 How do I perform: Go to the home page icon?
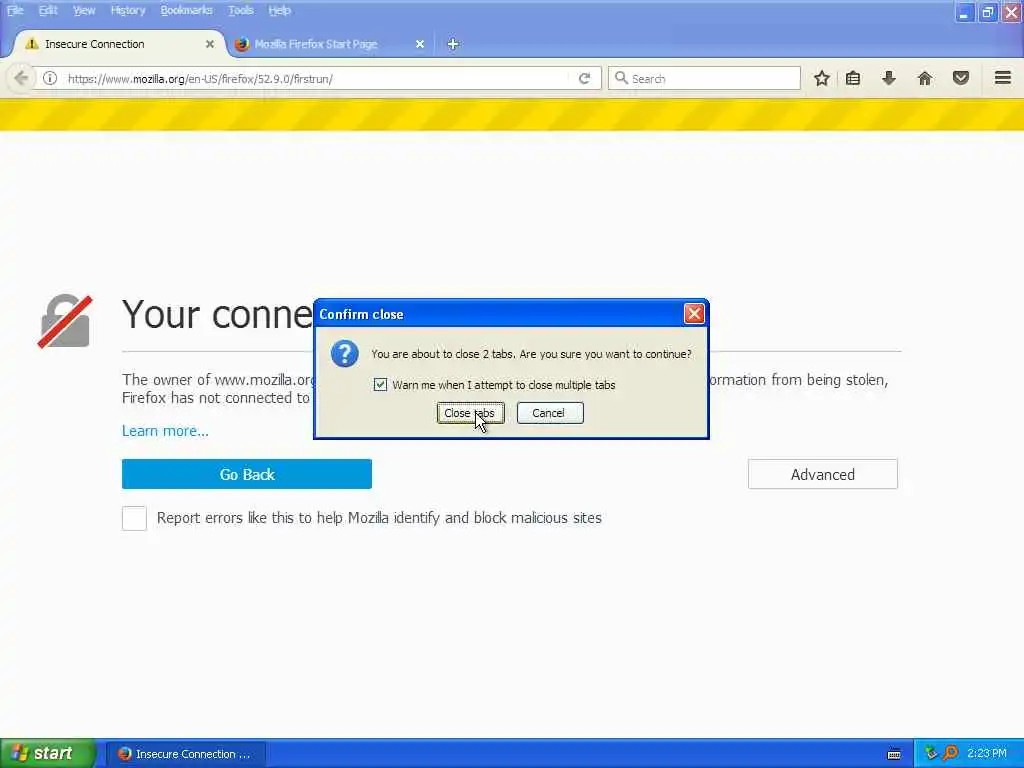pyautogui.click(x=924, y=78)
